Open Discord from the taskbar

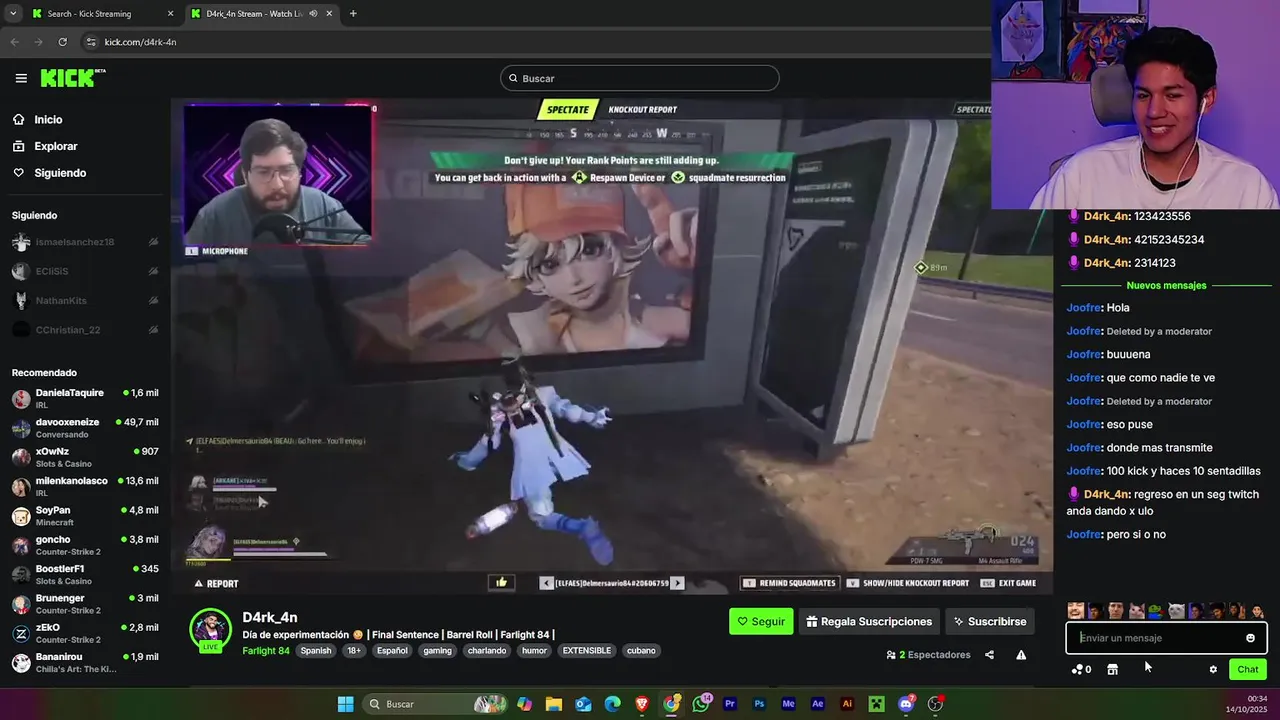906,704
